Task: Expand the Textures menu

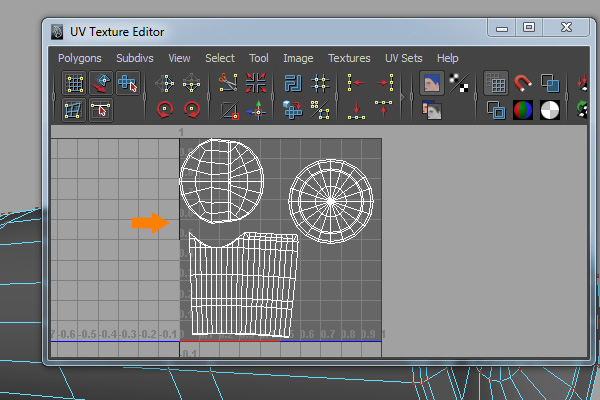Action: 349,58
